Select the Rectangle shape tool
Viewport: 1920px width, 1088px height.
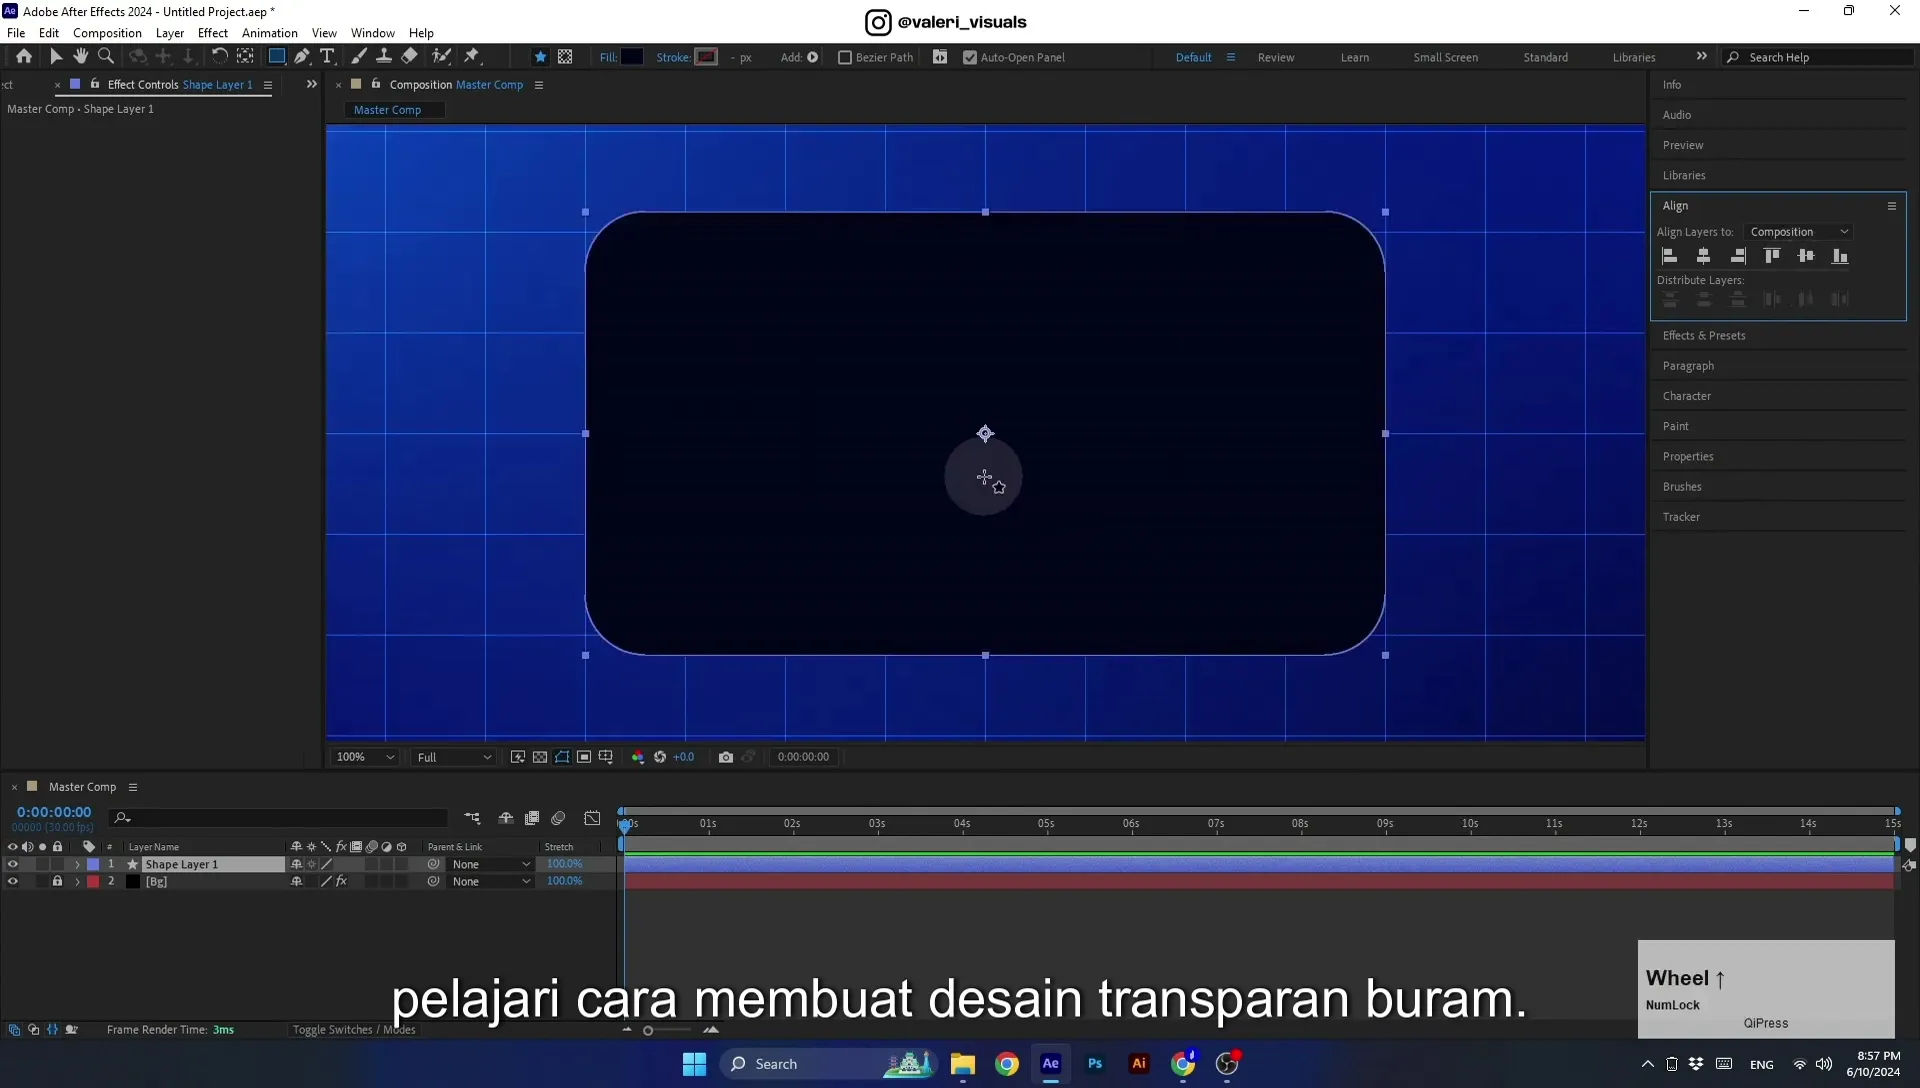(277, 57)
